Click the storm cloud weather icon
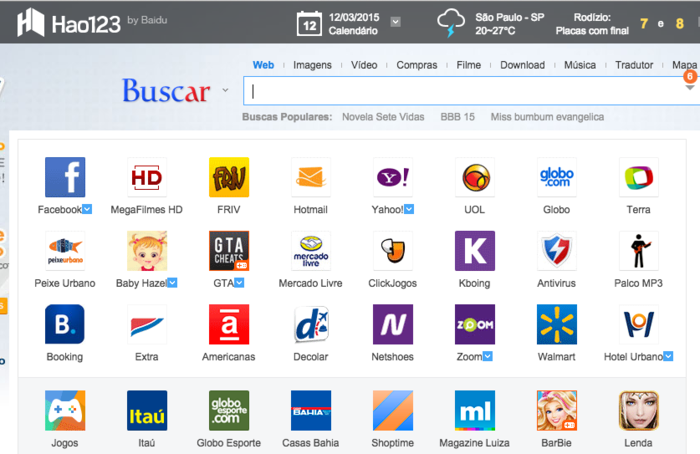This screenshot has width=700, height=454. point(451,23)
